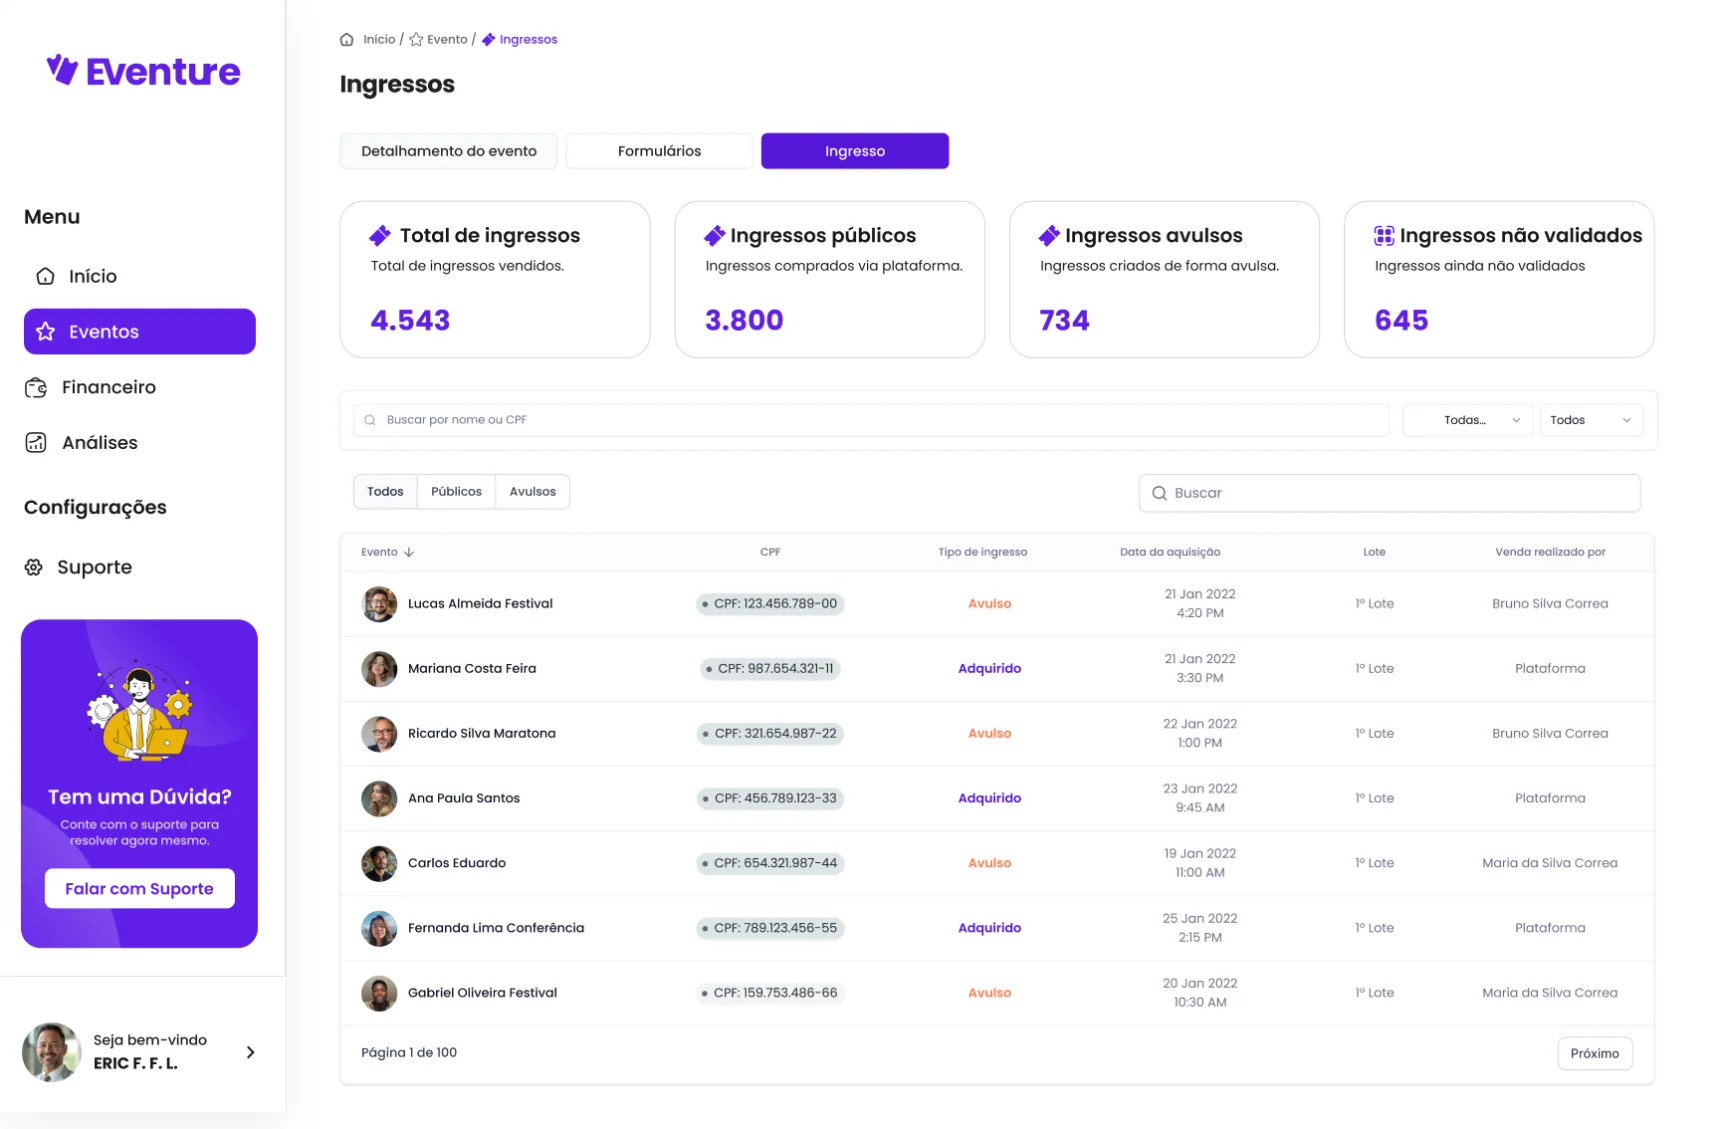
Task: Click the Ingressos não validados grid icon
Action: pyautogui.click(x=1384, y=236)
